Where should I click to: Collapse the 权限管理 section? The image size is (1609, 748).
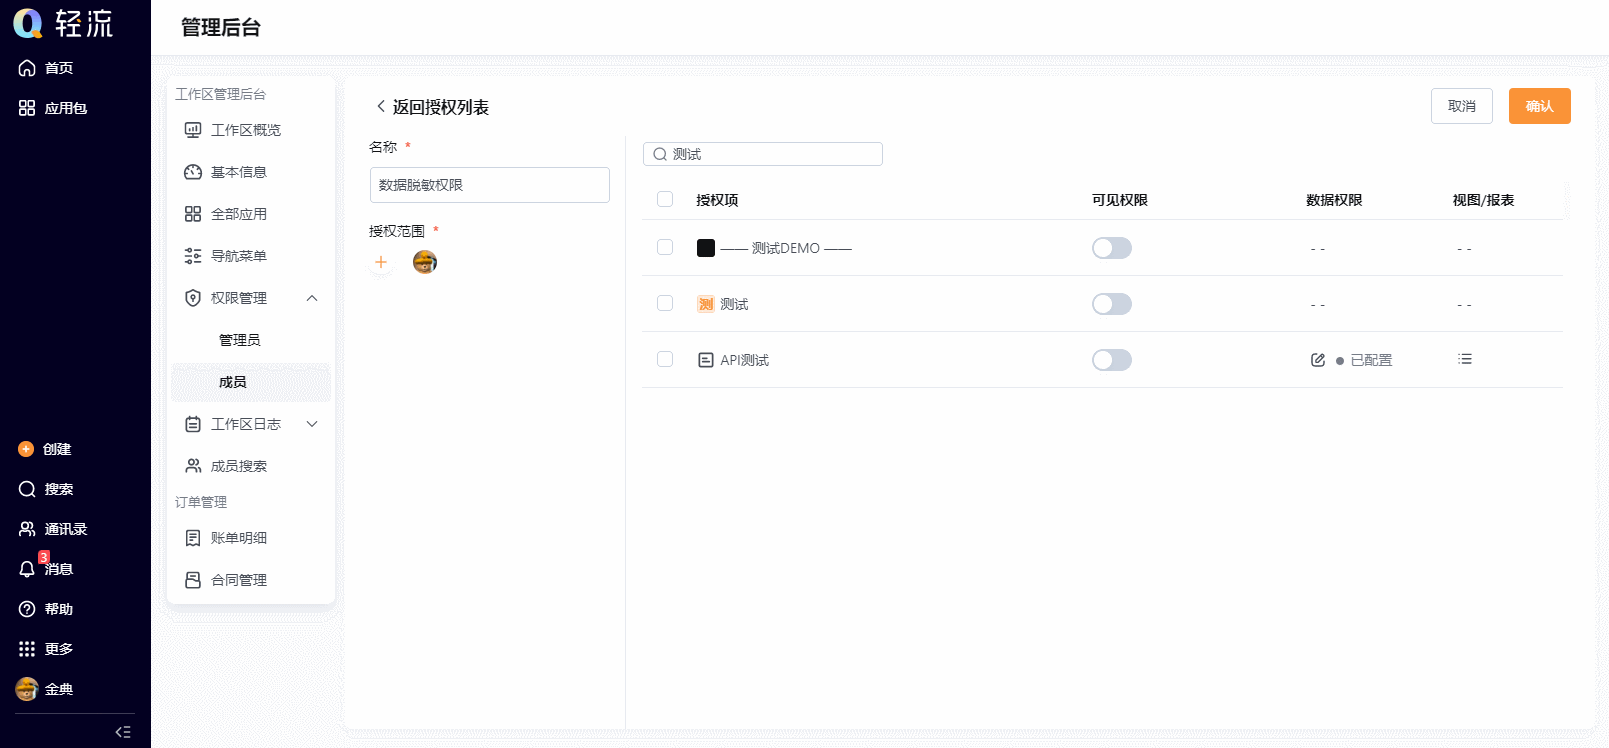312,298
